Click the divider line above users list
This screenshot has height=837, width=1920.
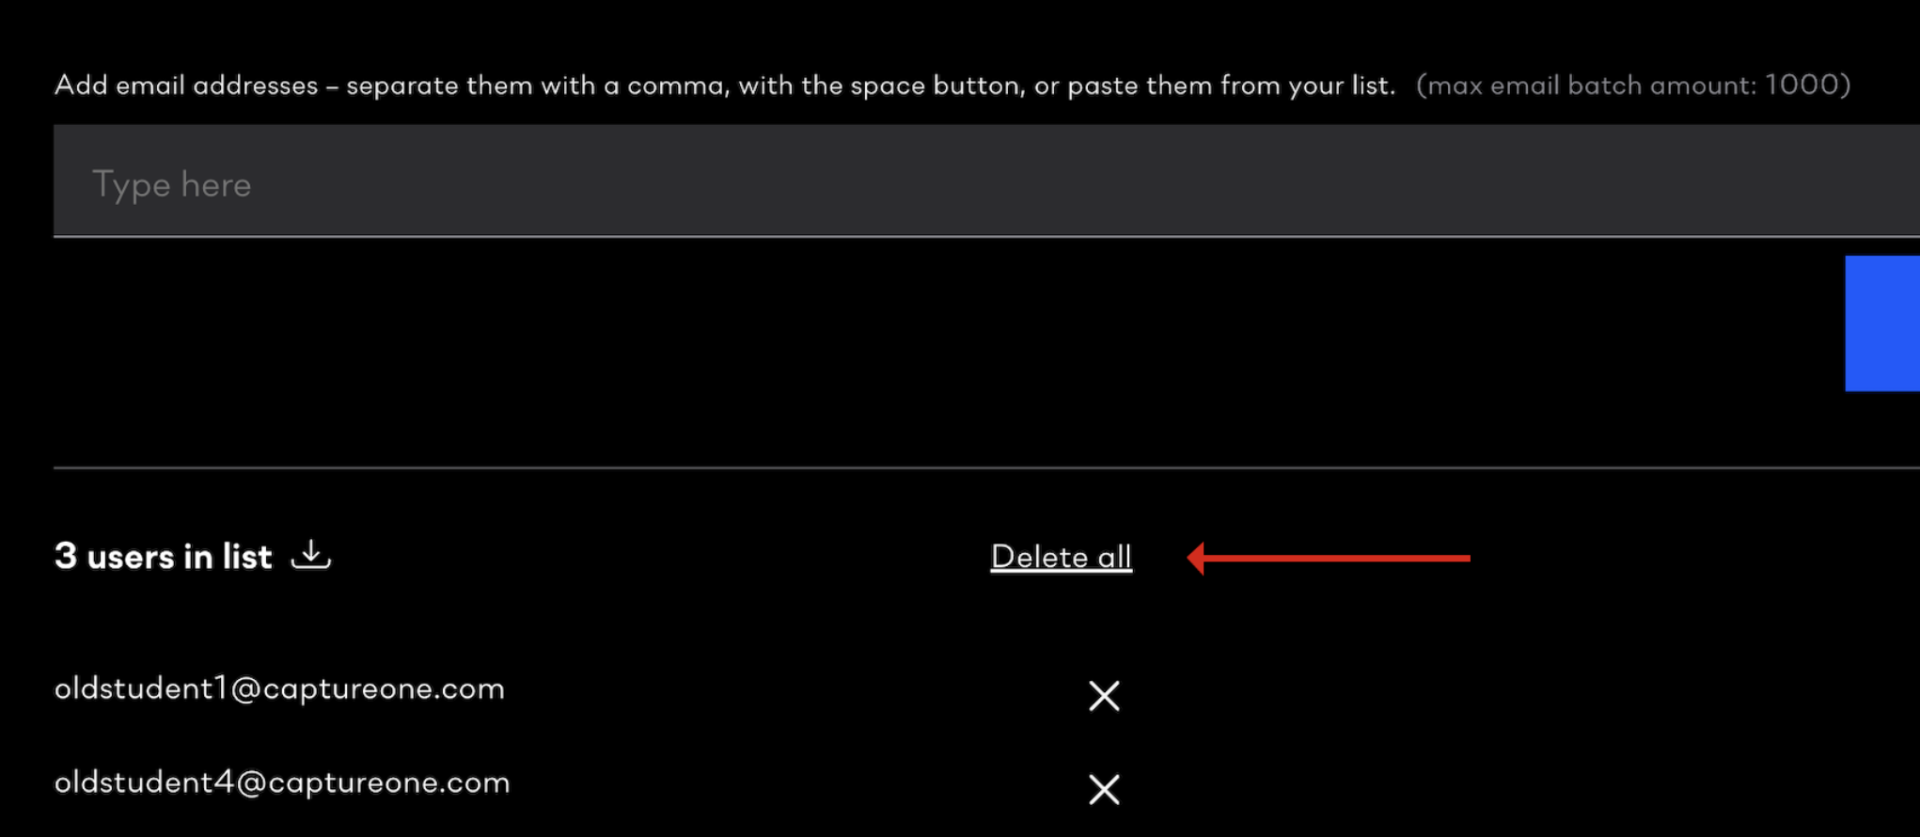click(986, 467)
